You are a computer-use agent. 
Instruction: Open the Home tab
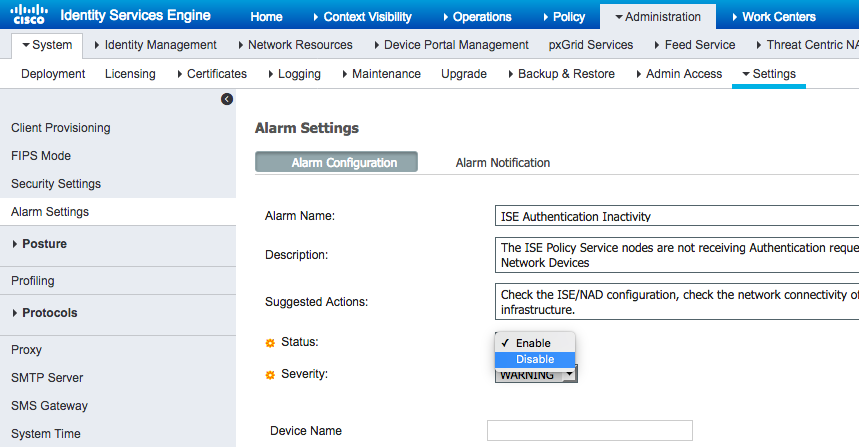click(x=266, y=17)
